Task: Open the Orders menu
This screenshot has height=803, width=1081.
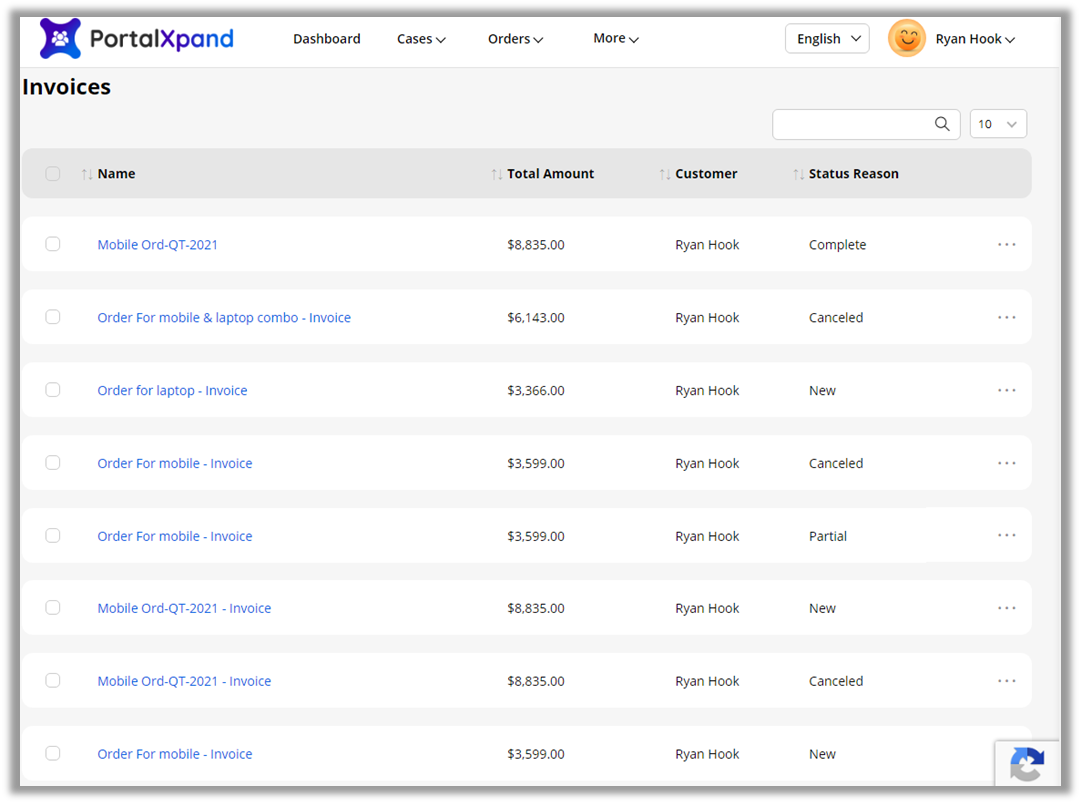Action: (x=515, y=39)
